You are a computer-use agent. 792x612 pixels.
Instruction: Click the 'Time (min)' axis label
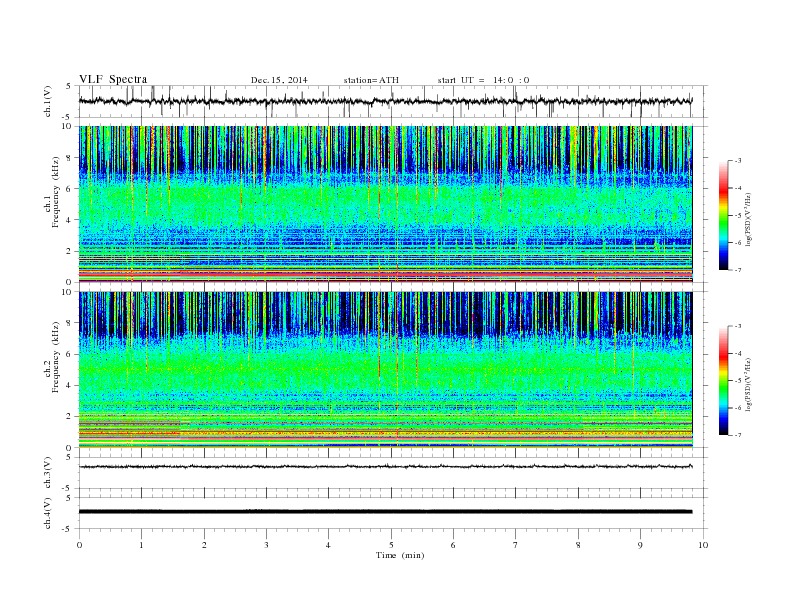(400, 555)
